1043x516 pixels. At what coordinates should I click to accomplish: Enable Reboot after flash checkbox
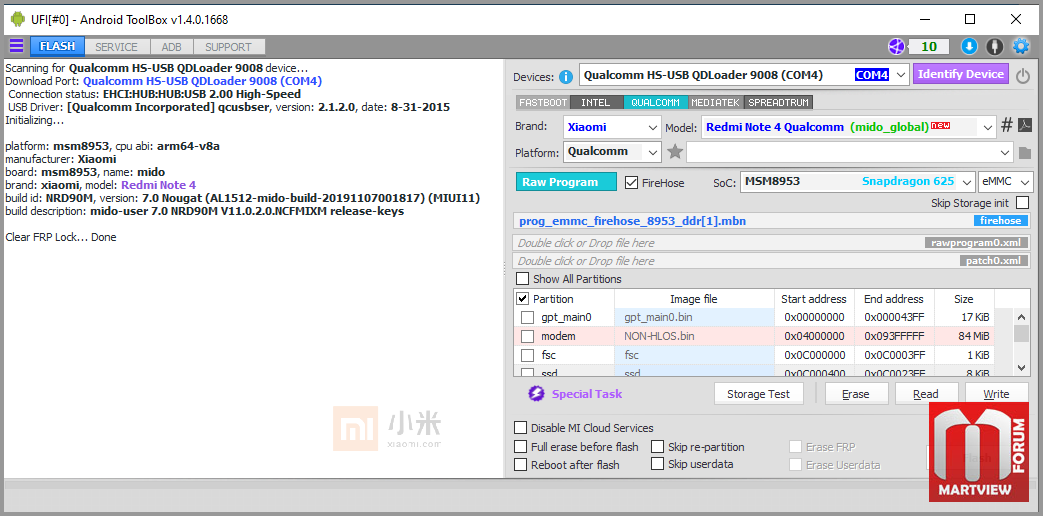[521, 464]
